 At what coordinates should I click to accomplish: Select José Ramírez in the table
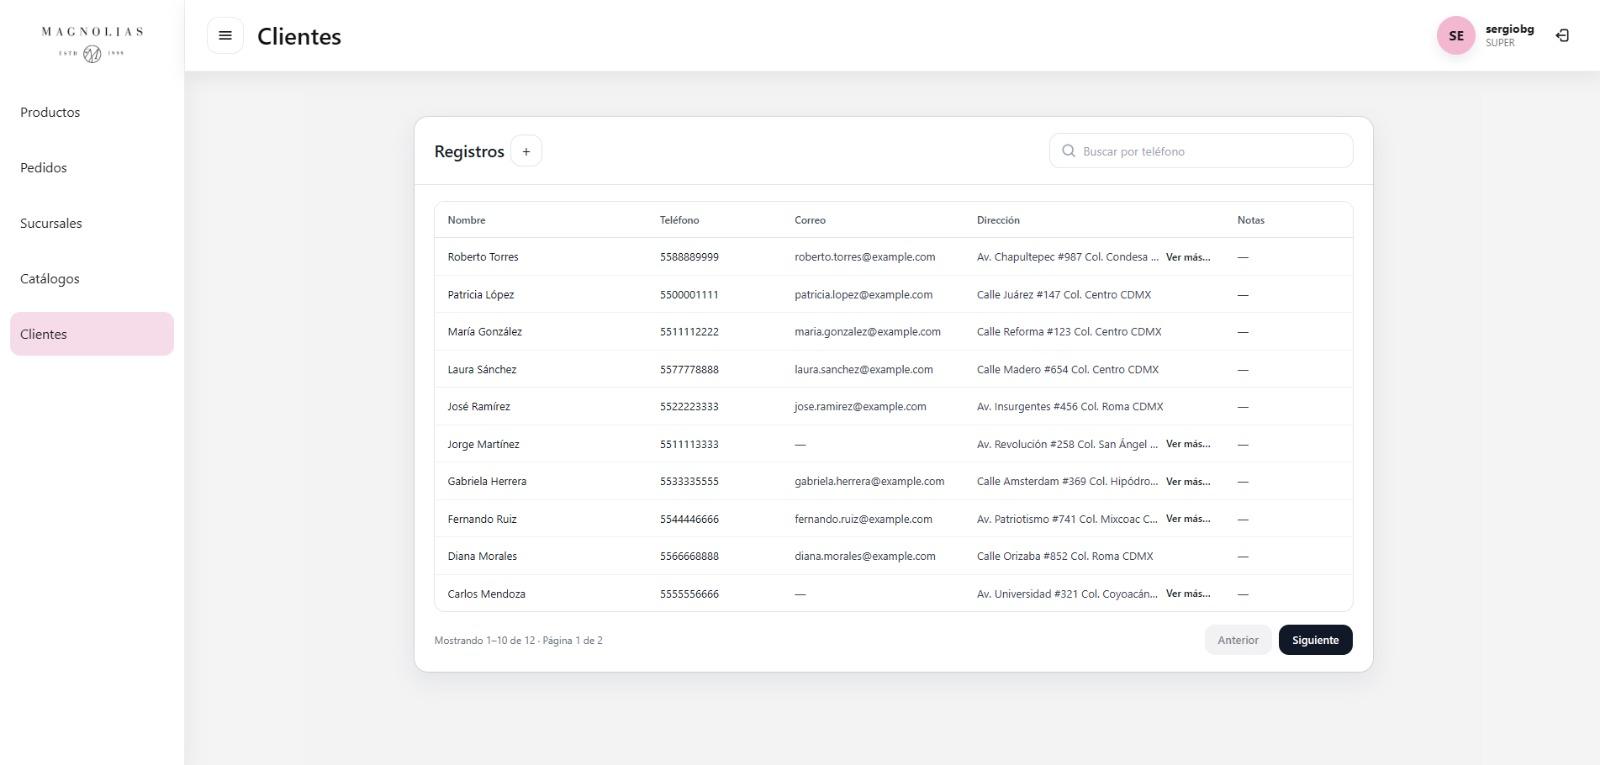tap(479, 407)
